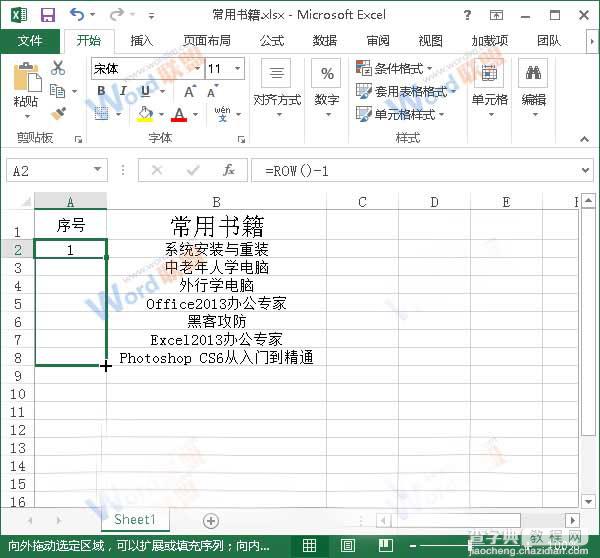The width and height of the screenshot is (600, 558).
Task: Open the paste options dropdown arrow
Action: [27, 116]
